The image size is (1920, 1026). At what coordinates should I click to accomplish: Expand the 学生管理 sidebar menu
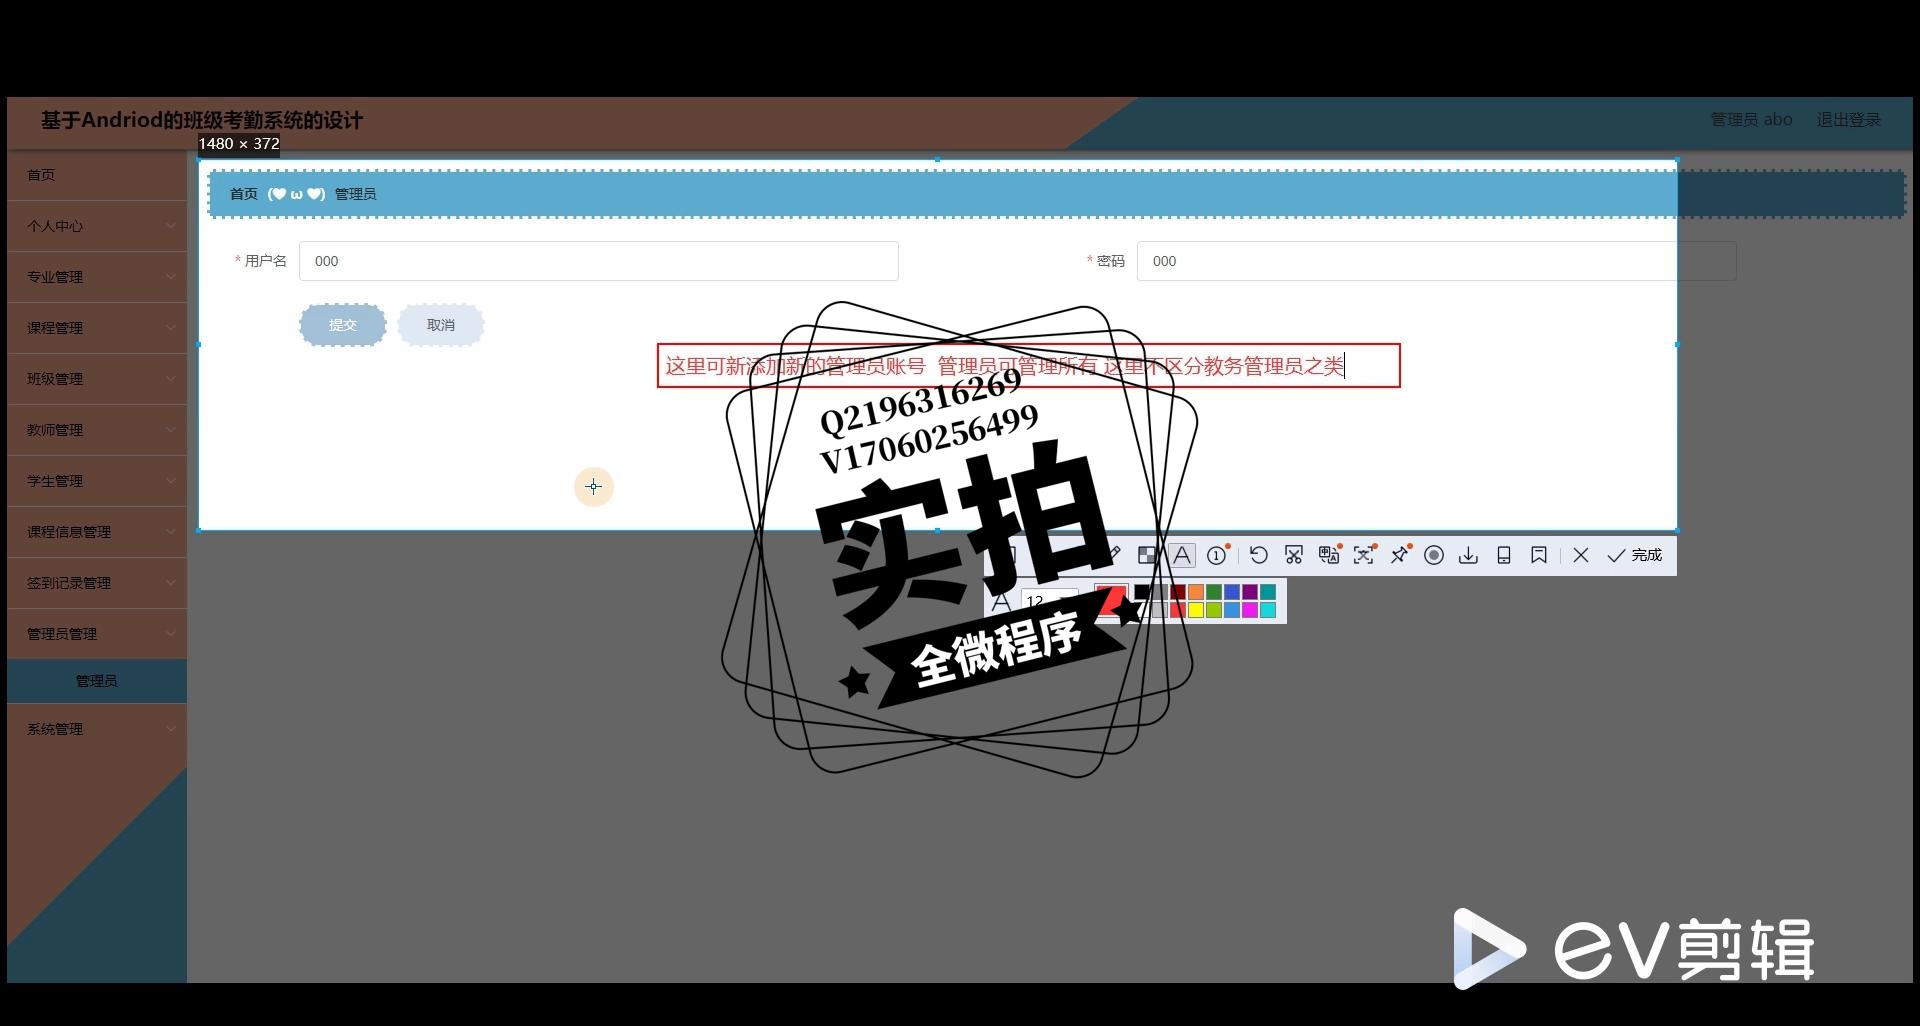pos(97,481)
